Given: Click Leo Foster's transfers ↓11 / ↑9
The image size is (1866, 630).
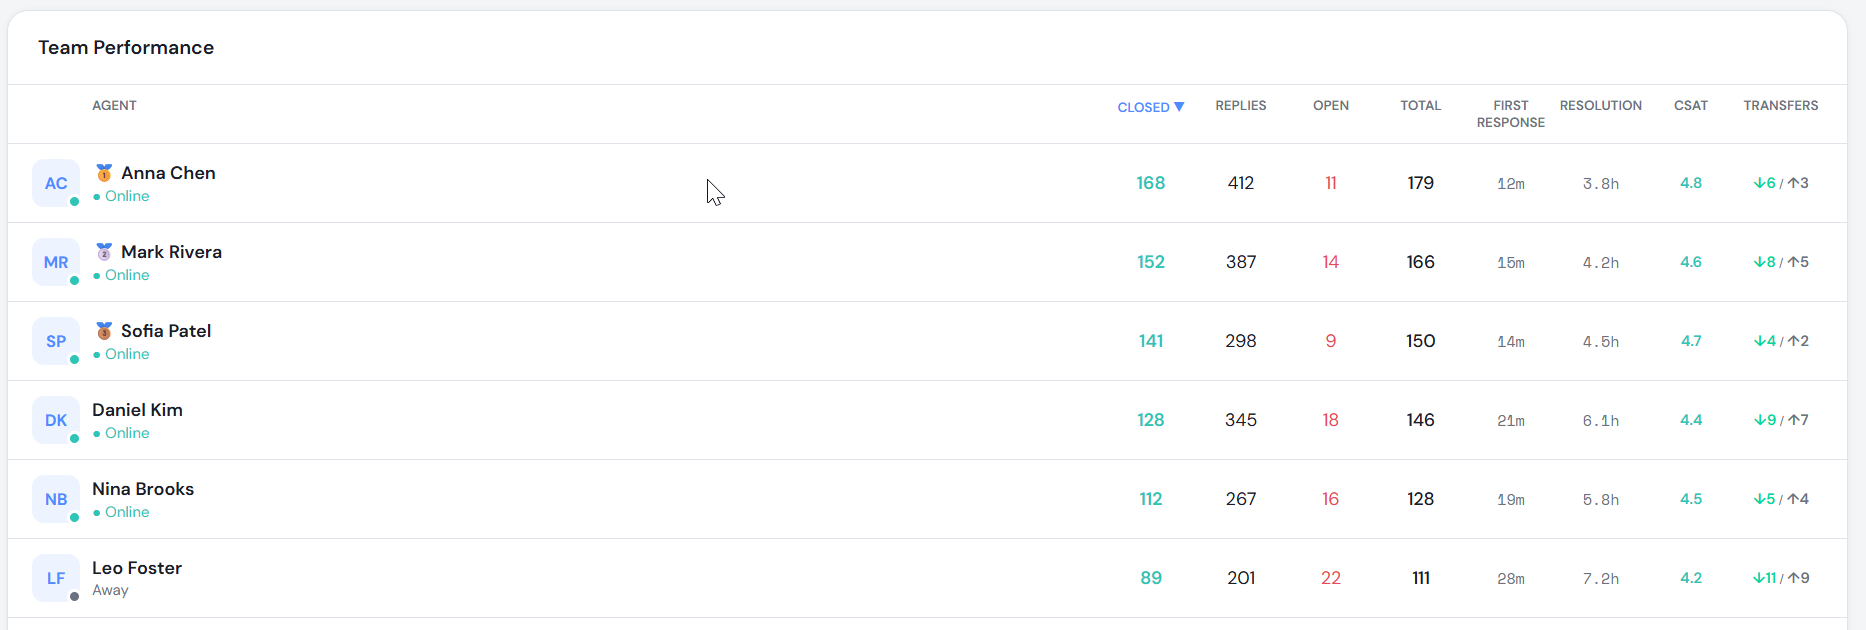Looking at the screenshot, I should (x=1781, y=578).
